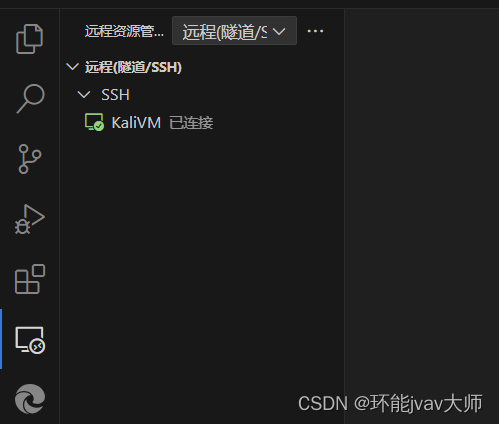The width and height of the screenshot is (499, 424).
Task: Select the Remote Explorer activity icon
Action: coord(30,340)
